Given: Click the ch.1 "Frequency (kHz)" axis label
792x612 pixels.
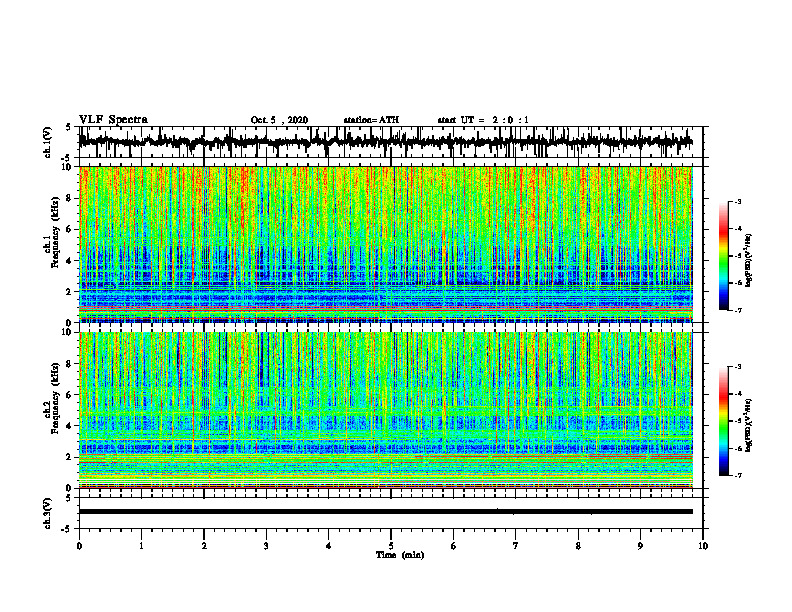Looking at the screenshot, I should [x=55, y=232].
